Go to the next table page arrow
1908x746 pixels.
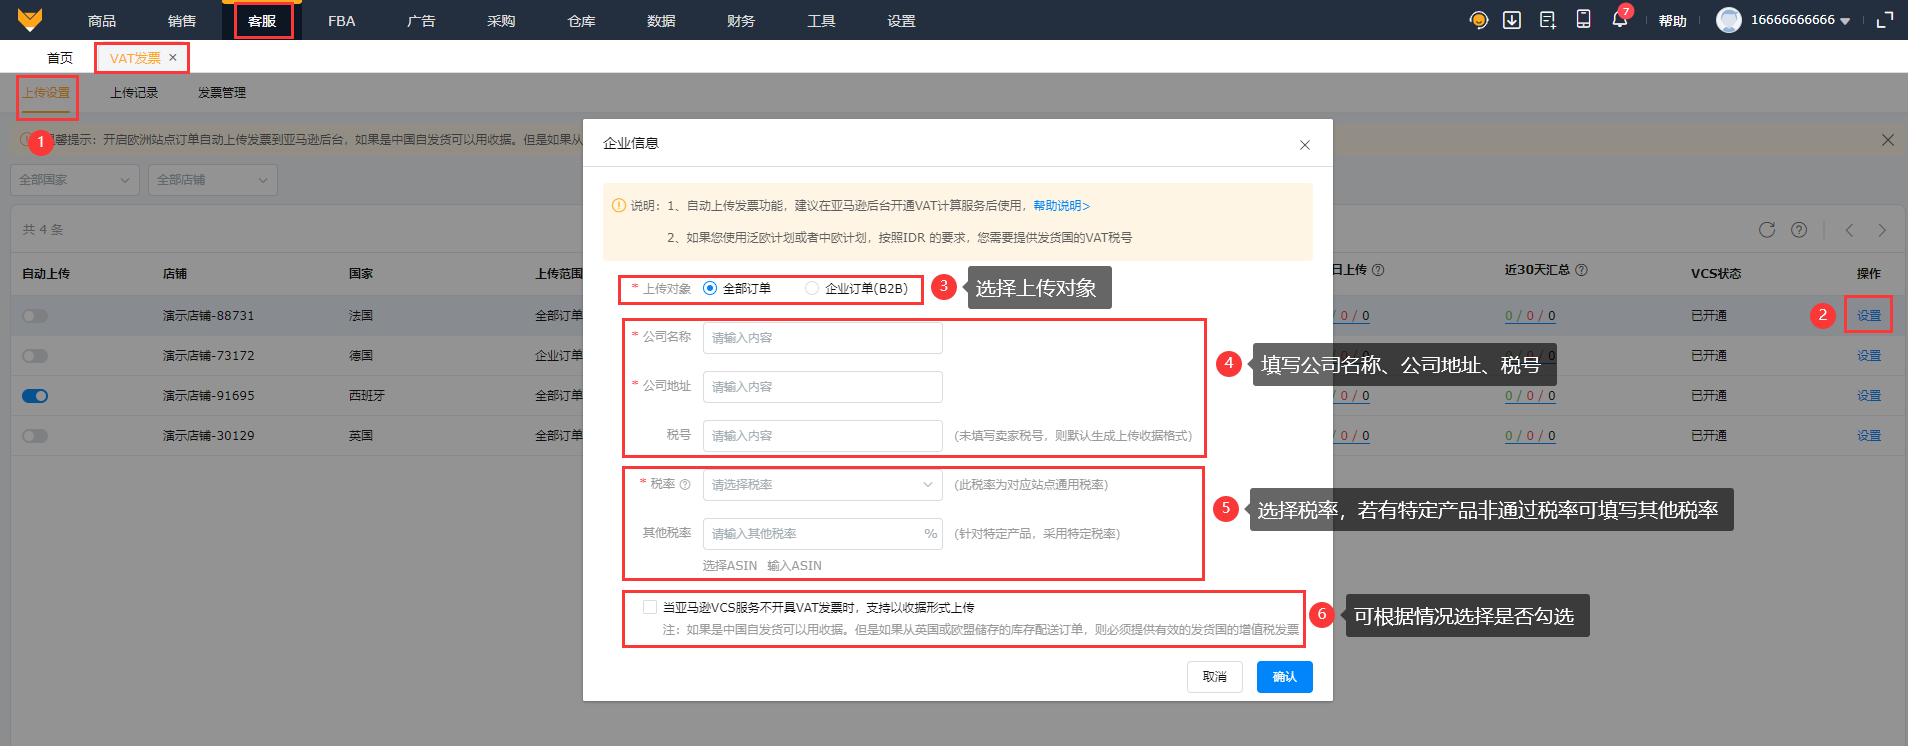click(x=1882, y=230)
